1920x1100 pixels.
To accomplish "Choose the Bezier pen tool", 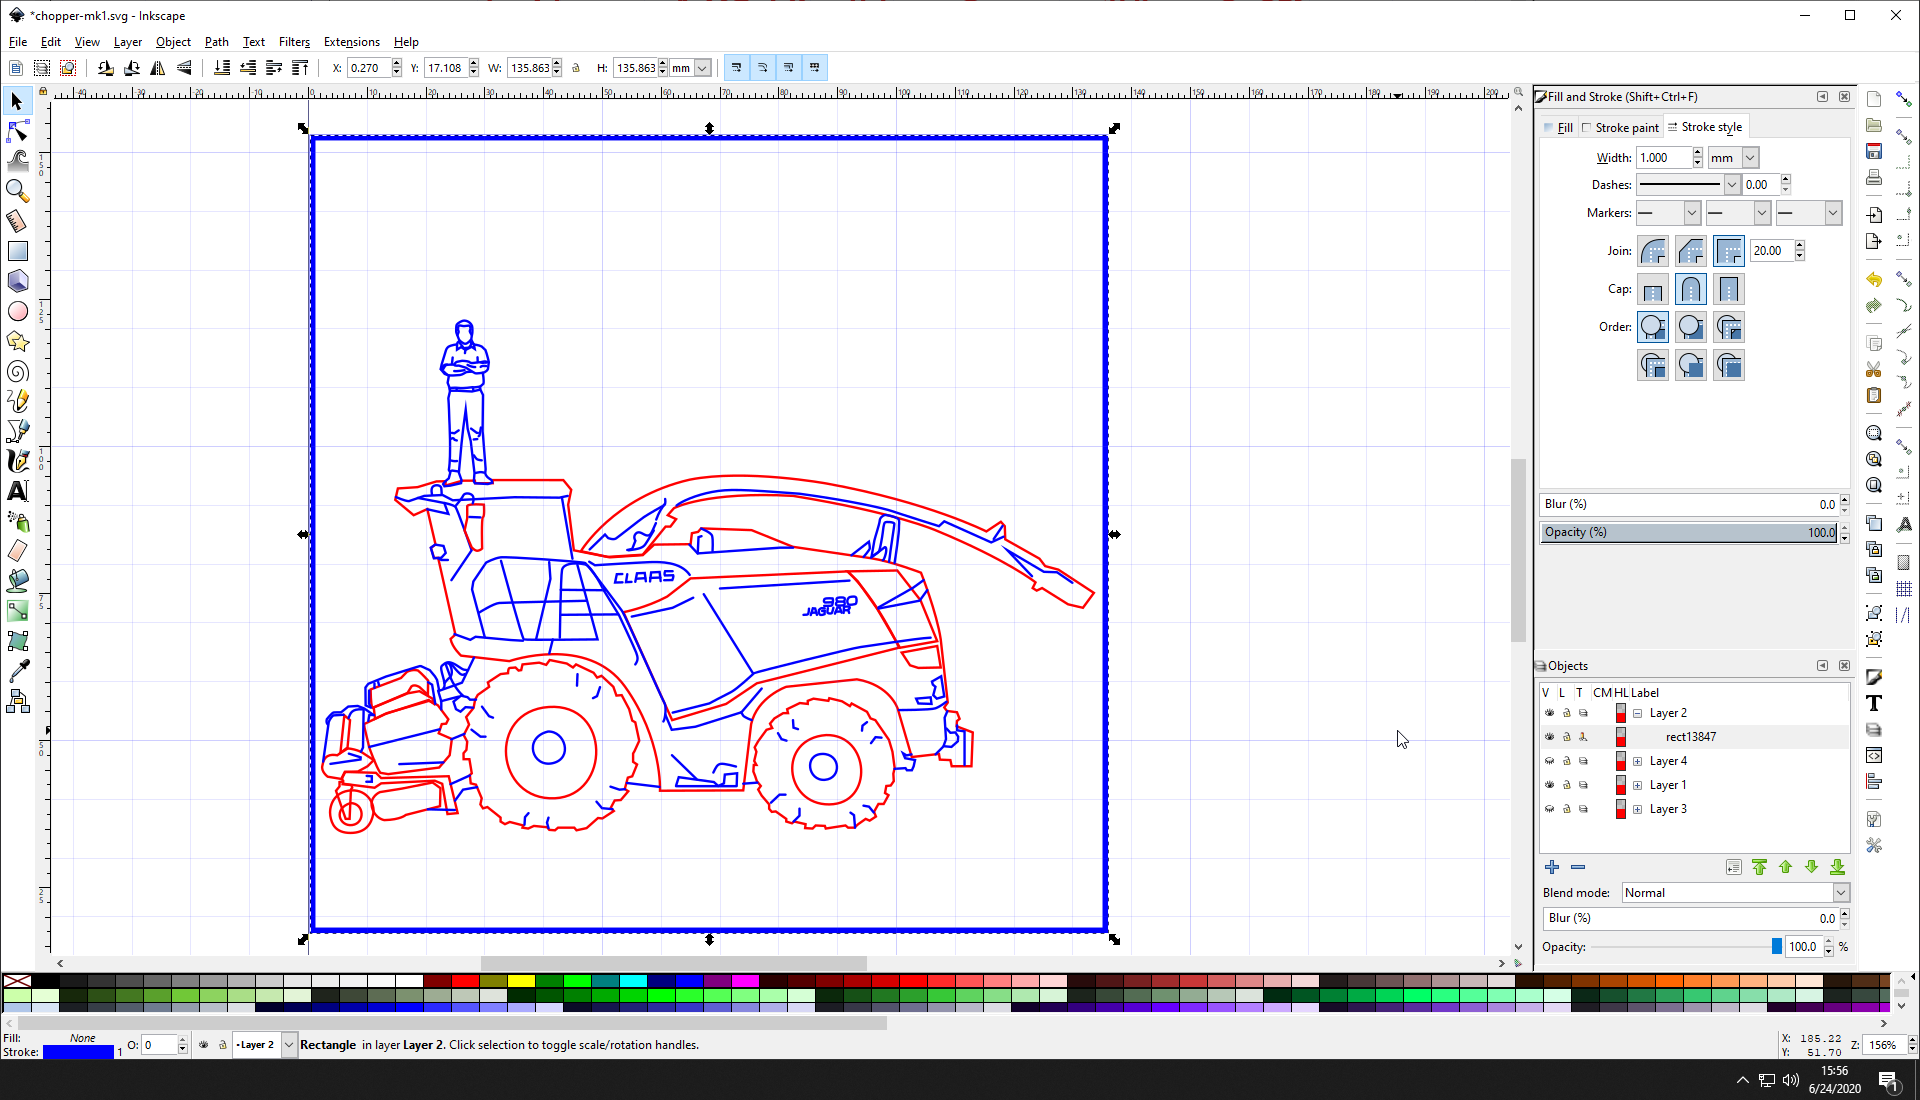I will tap(17, 431).
